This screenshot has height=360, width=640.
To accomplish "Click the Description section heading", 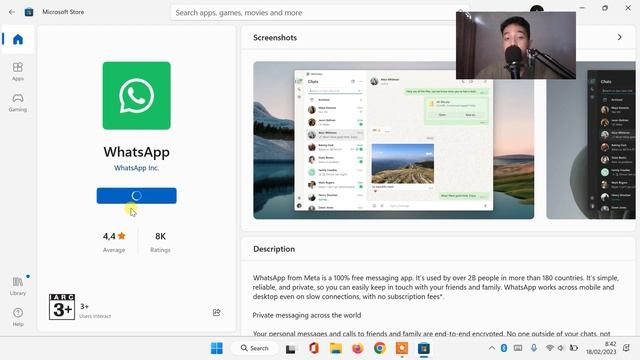I will tap(274, 249).
